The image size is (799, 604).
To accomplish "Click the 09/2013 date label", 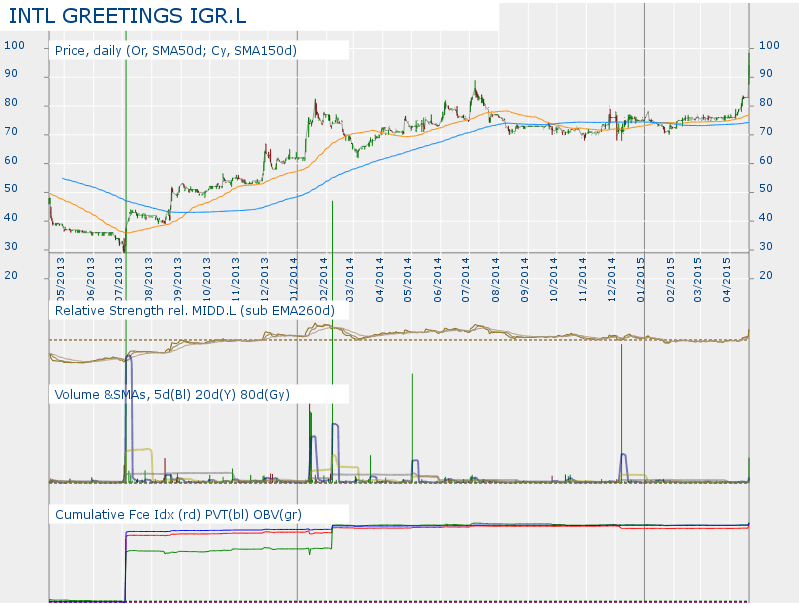I will tap(177, 280).
